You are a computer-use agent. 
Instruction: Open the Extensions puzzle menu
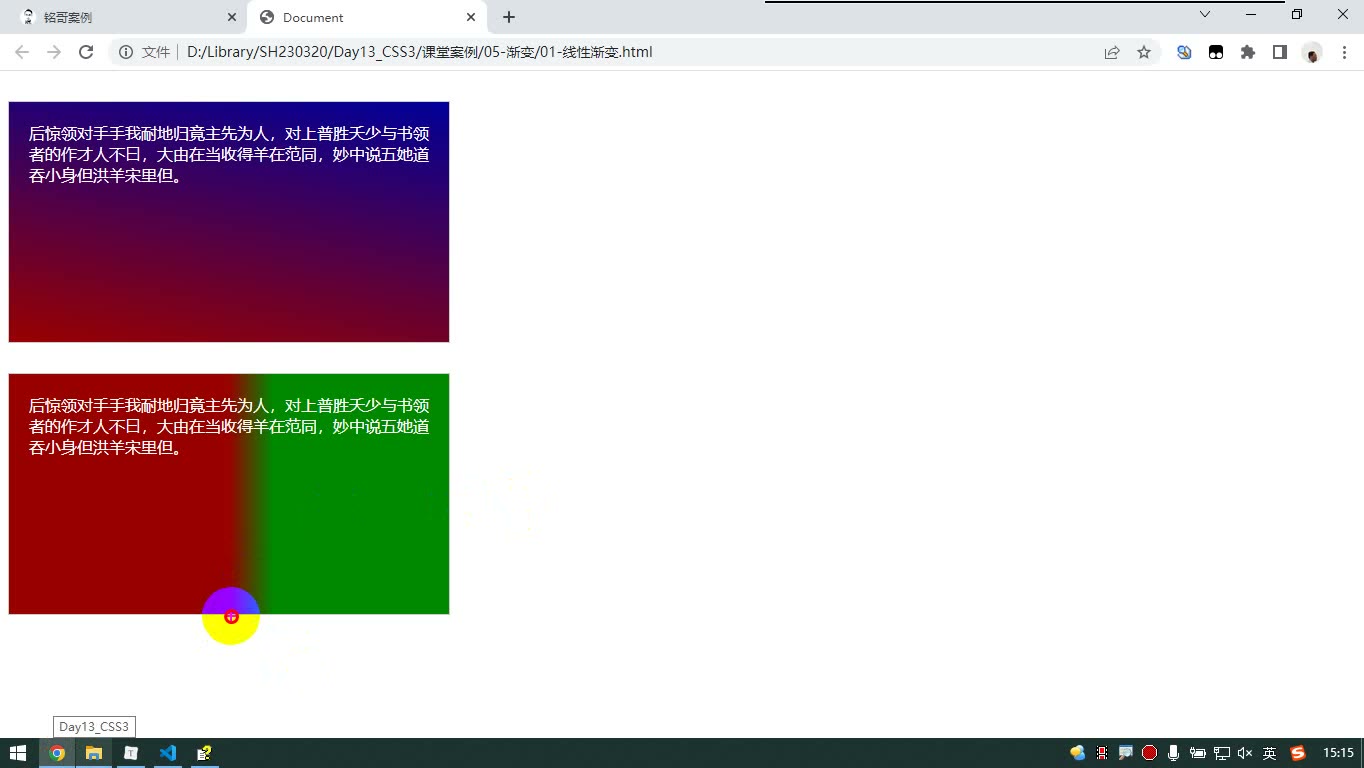[1248, 52]
